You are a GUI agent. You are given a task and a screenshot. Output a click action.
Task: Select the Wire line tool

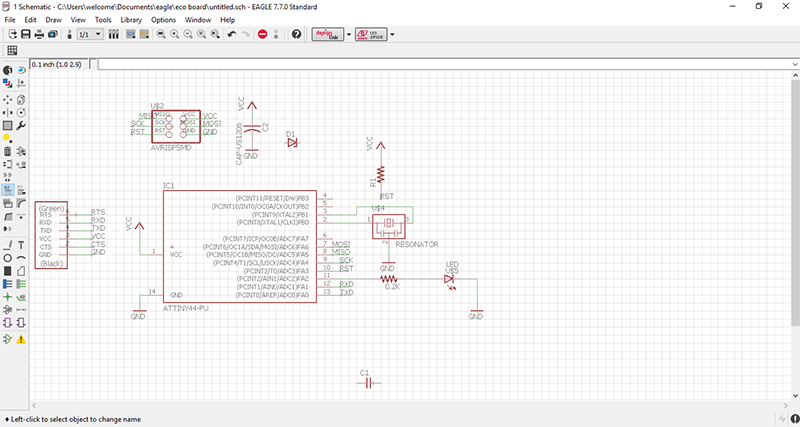click(x=8, y=245)
